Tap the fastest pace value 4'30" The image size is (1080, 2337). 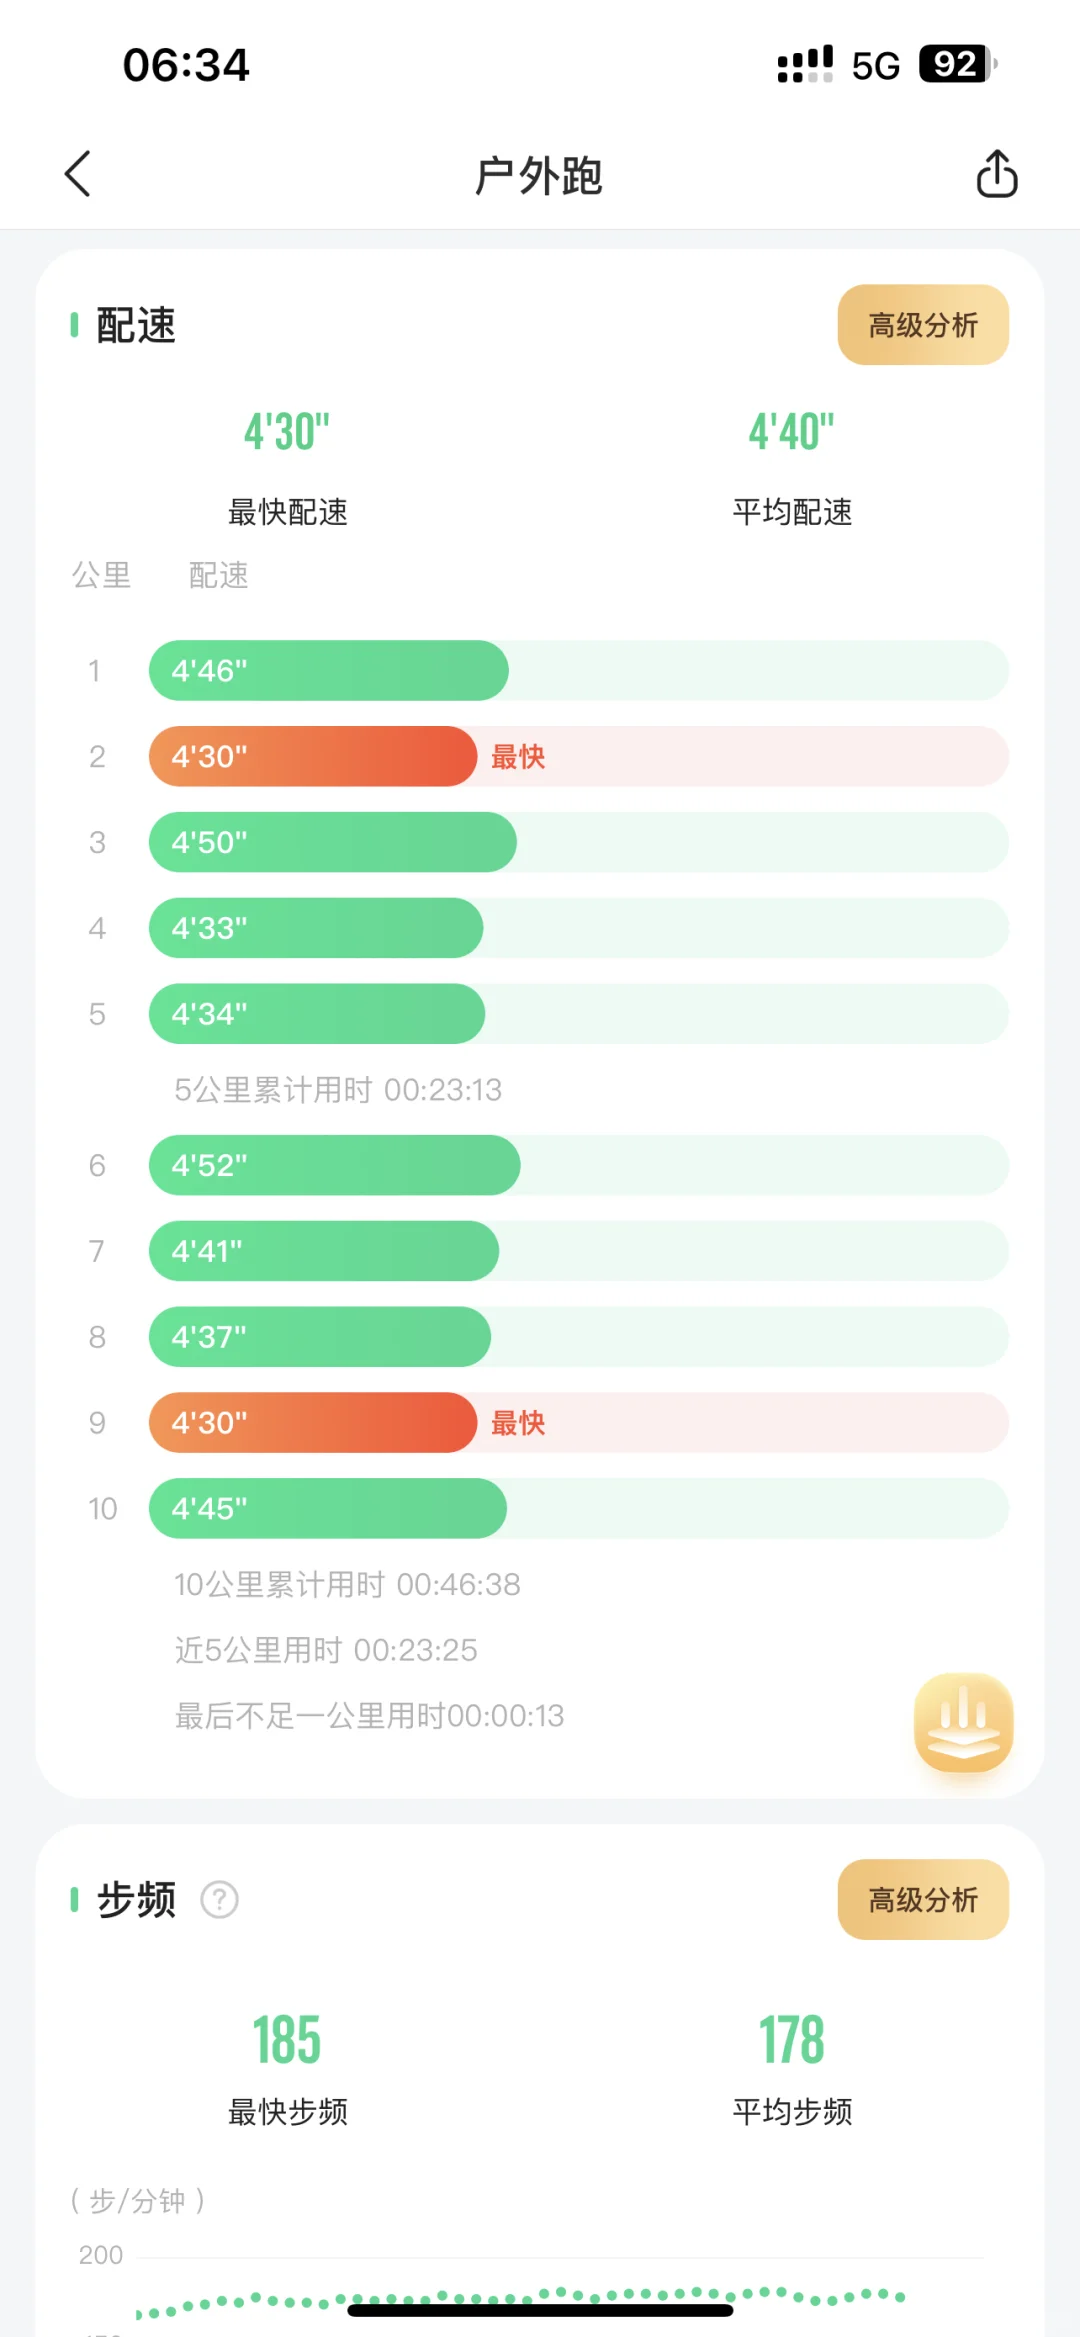(x=287, y=432)
